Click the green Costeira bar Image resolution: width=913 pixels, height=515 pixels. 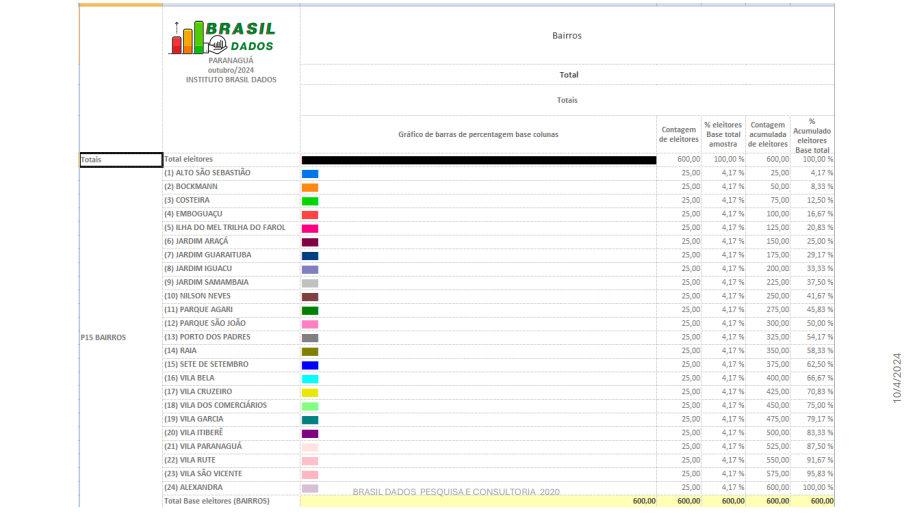point(310,201)
